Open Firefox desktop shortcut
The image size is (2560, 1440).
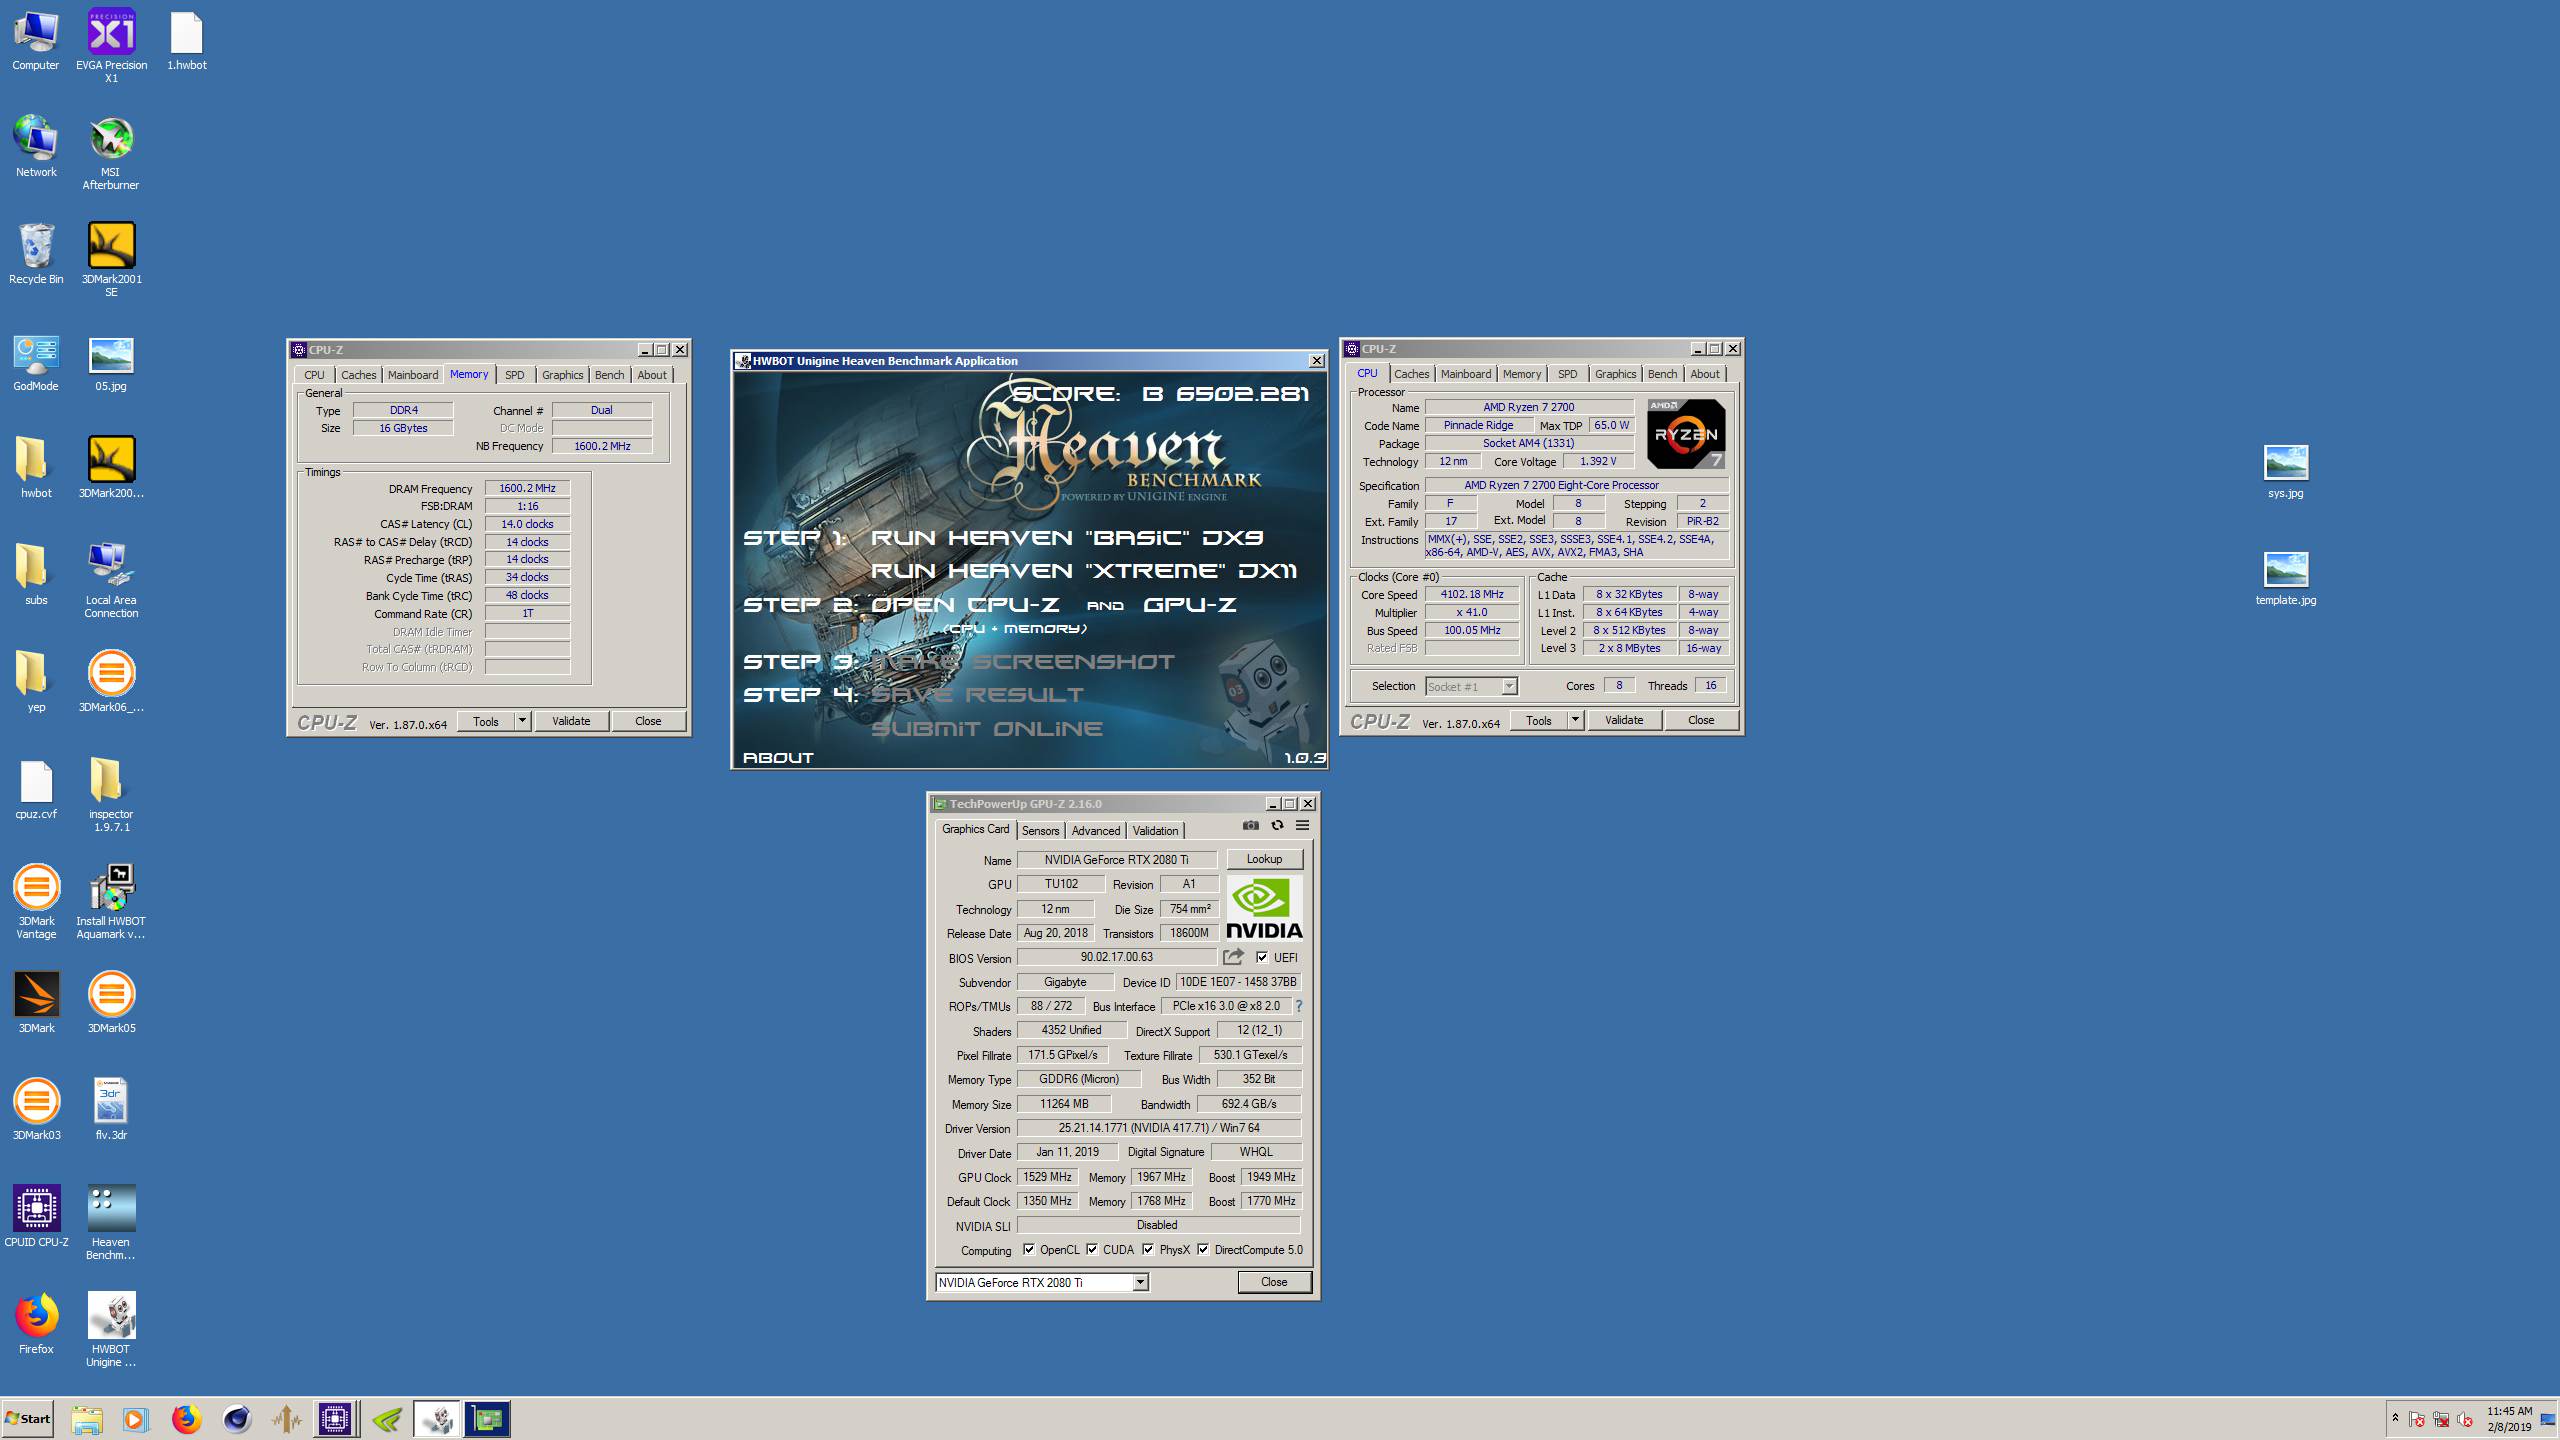(x=36, y=1324)
